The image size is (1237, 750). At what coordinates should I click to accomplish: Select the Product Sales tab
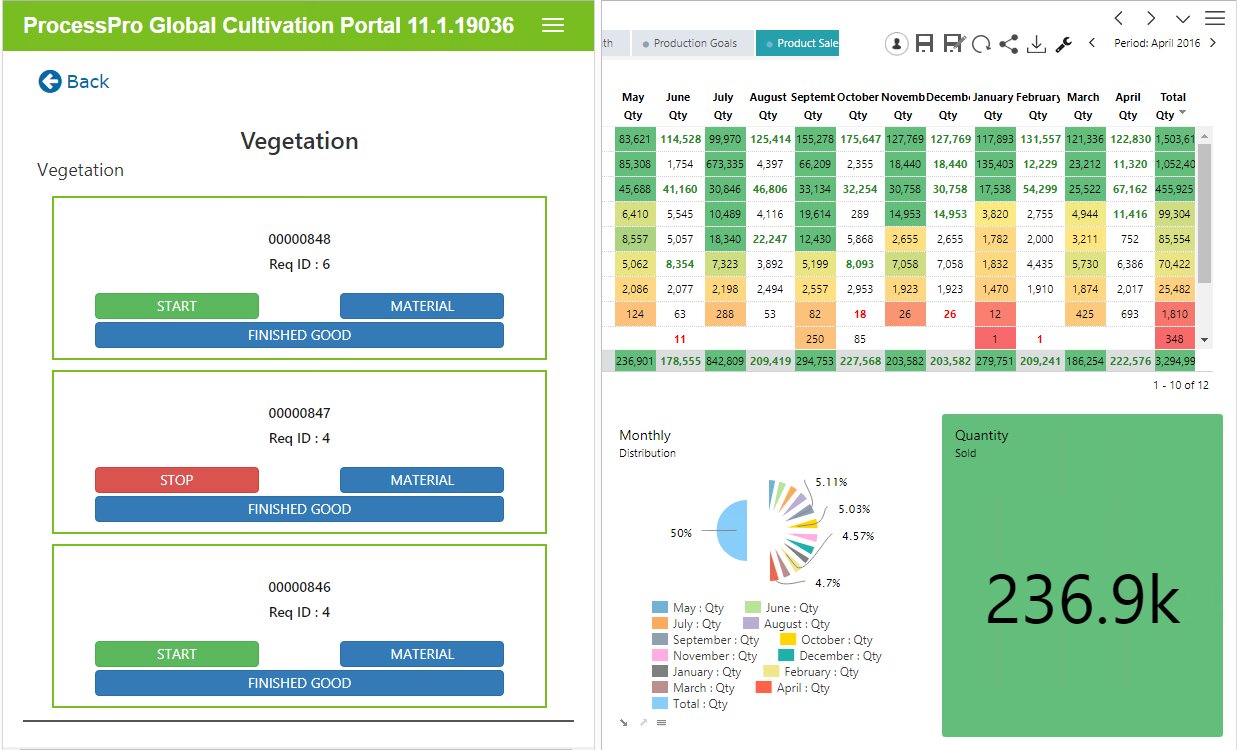click(798, 43)
